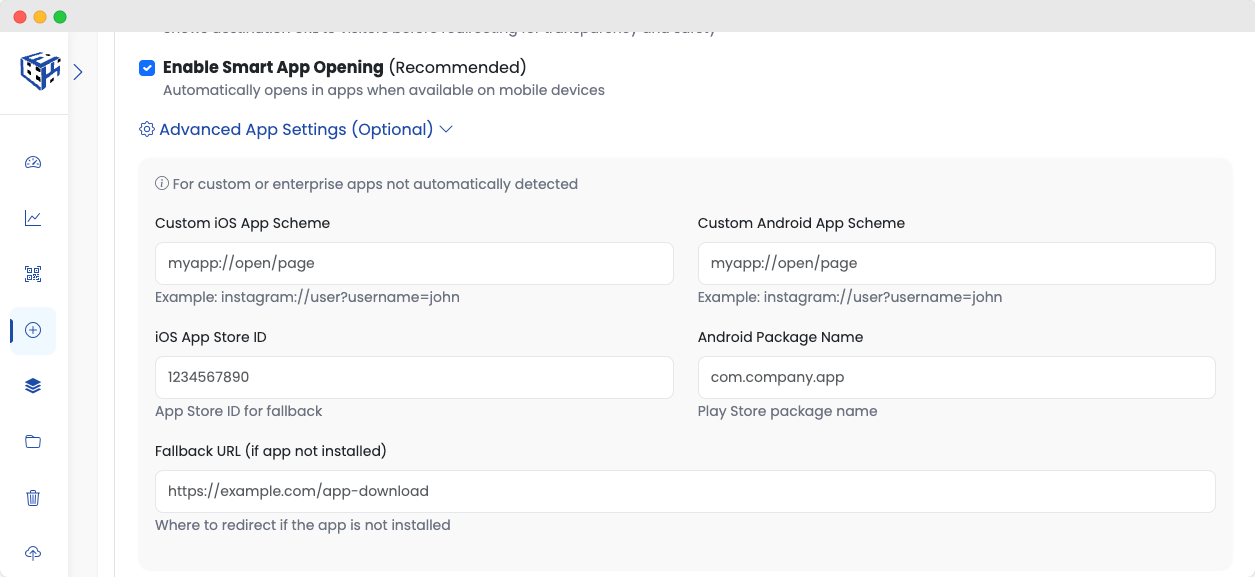Screen dimensions: 1255x577
Task: Click the info icon beside custom apps note
Action: pos(161,184)
